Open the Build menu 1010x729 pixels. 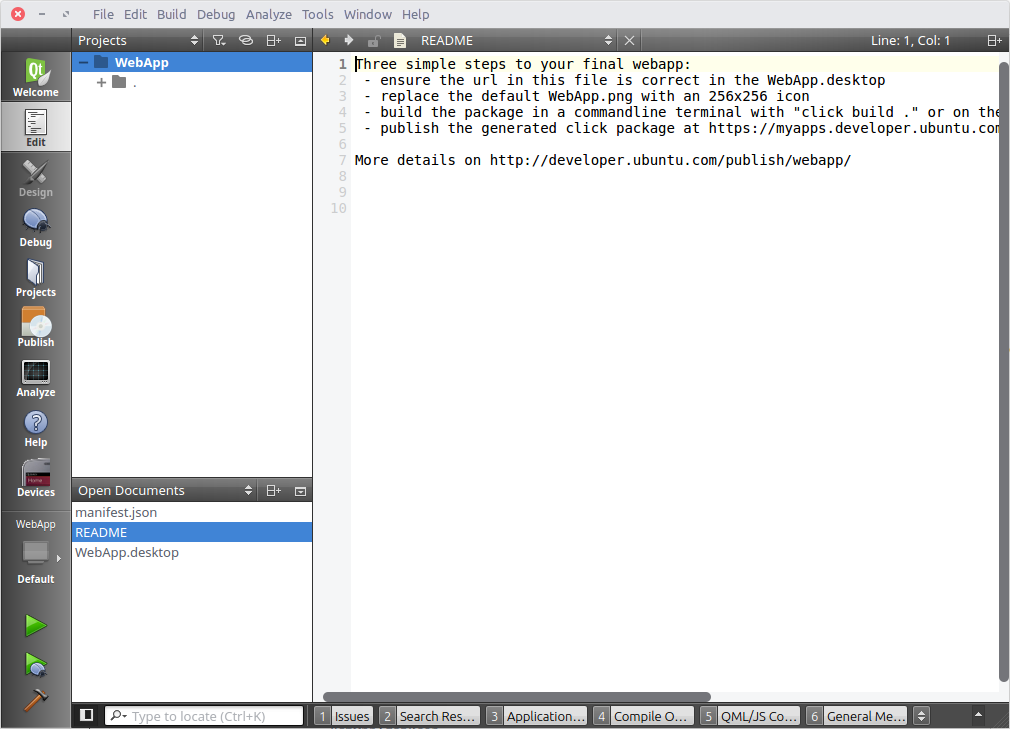(171, 14)
